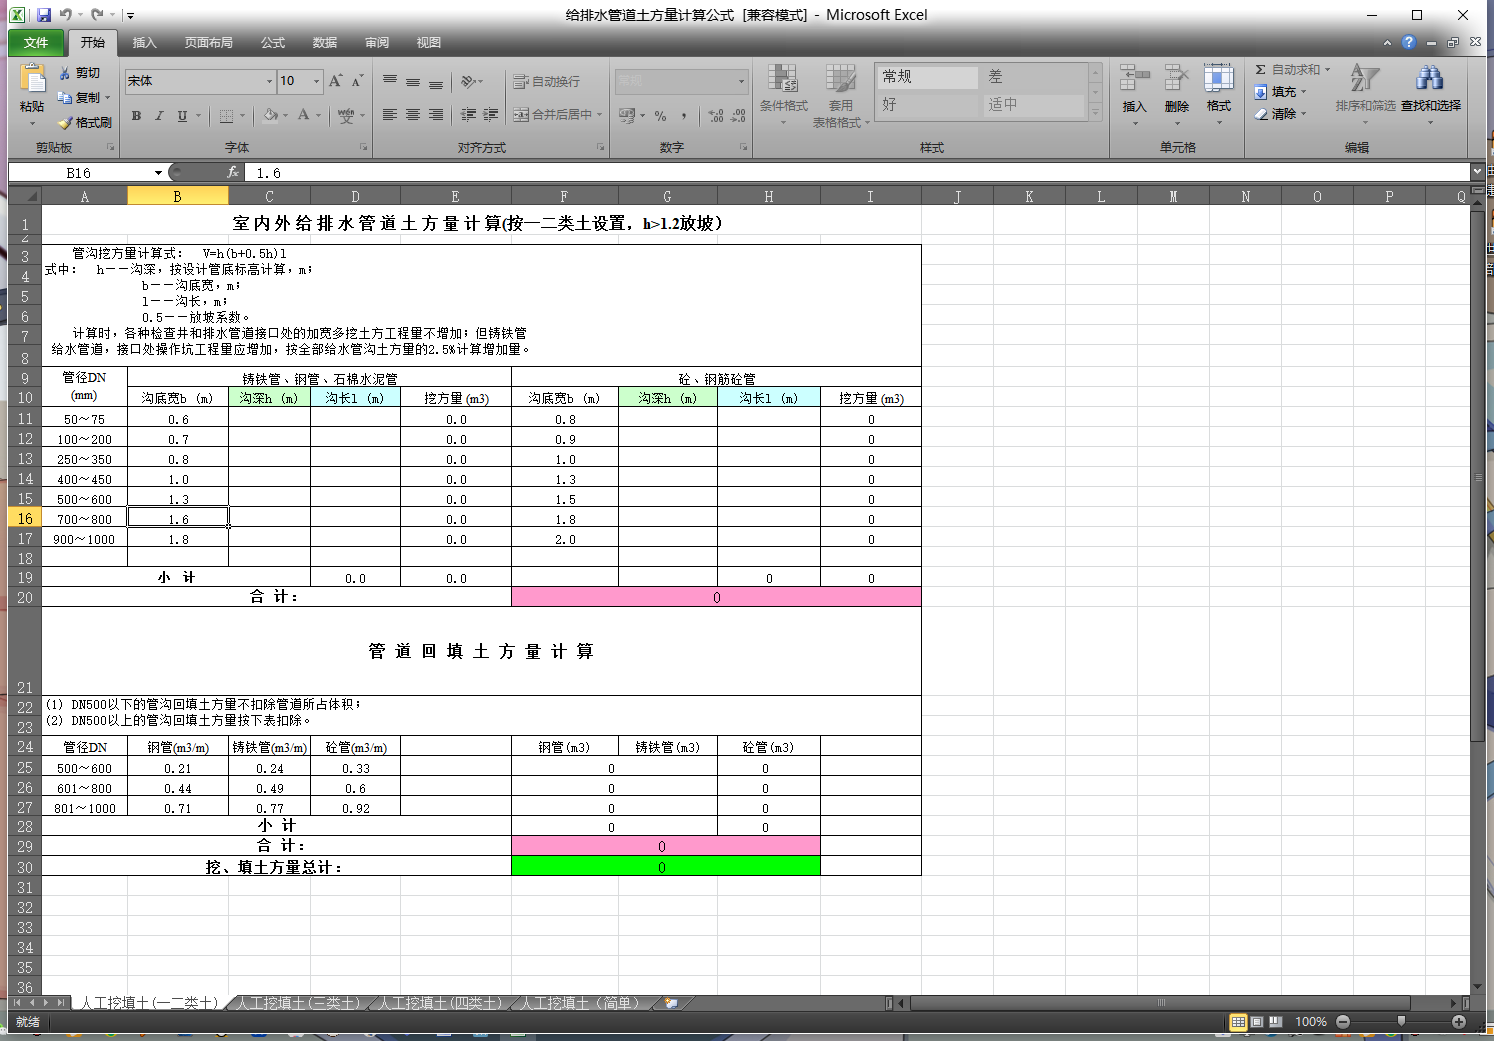Switch to the Formulas (公式) tab
Viewport: 1494px width, 1041px height.
point(273,43)
